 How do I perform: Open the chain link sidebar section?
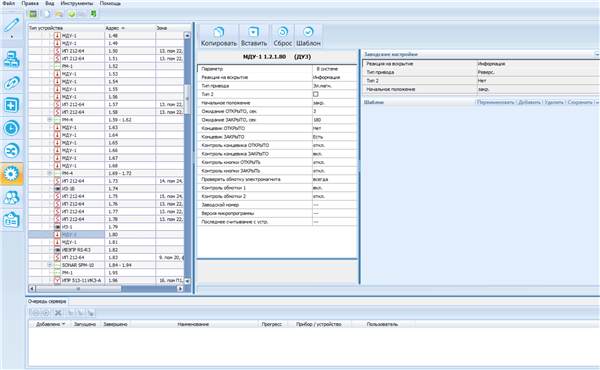point(11,82)
